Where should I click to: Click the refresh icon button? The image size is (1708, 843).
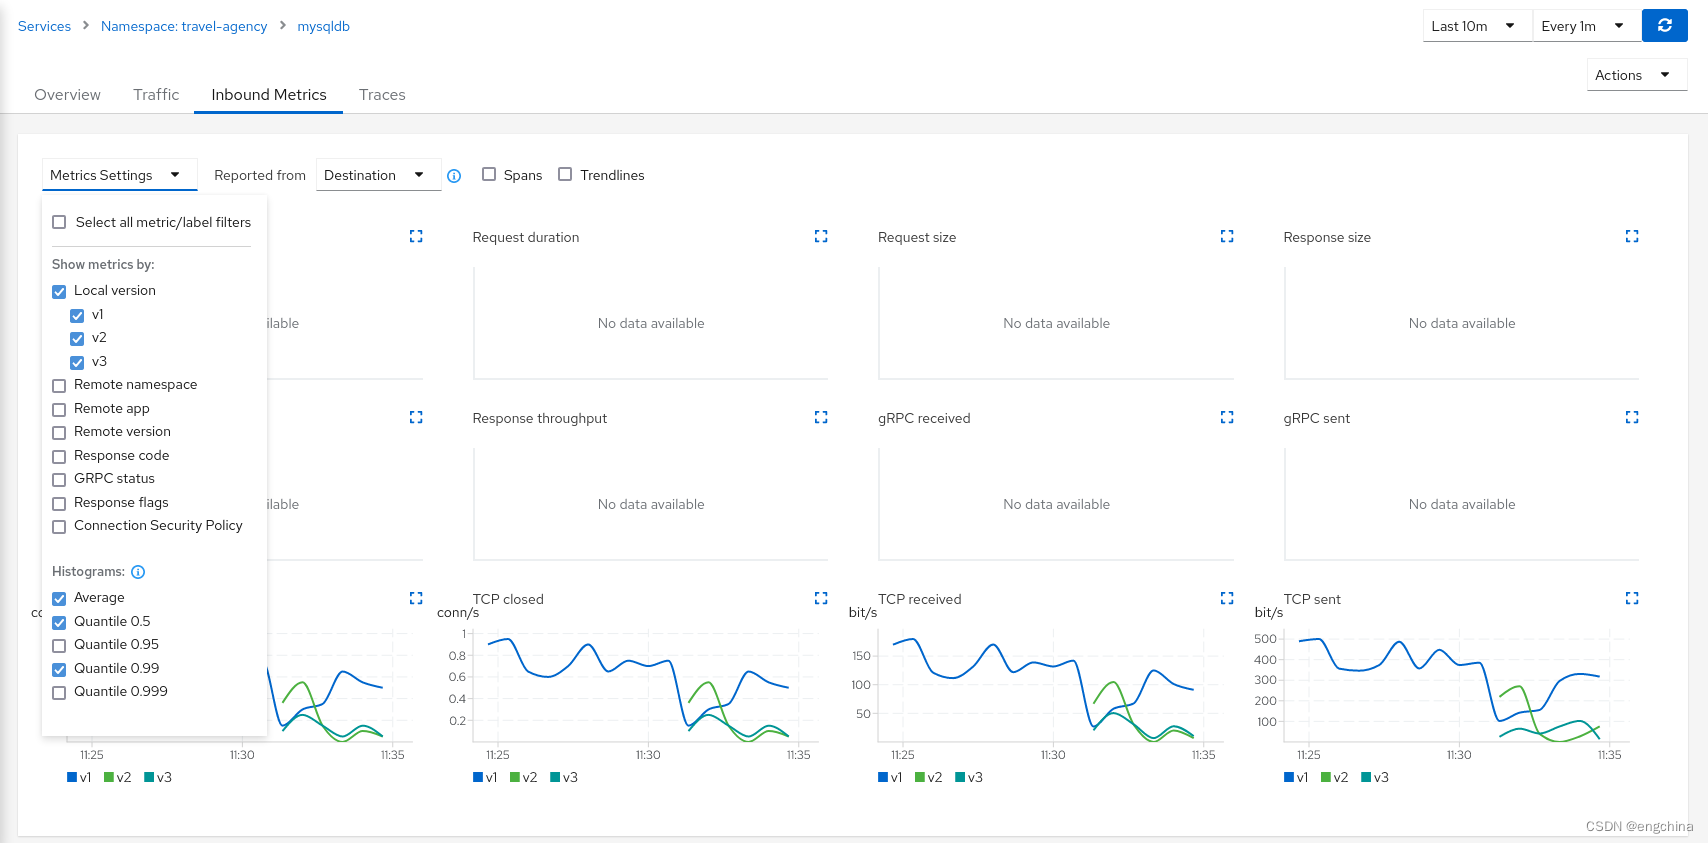[1664, 26]
